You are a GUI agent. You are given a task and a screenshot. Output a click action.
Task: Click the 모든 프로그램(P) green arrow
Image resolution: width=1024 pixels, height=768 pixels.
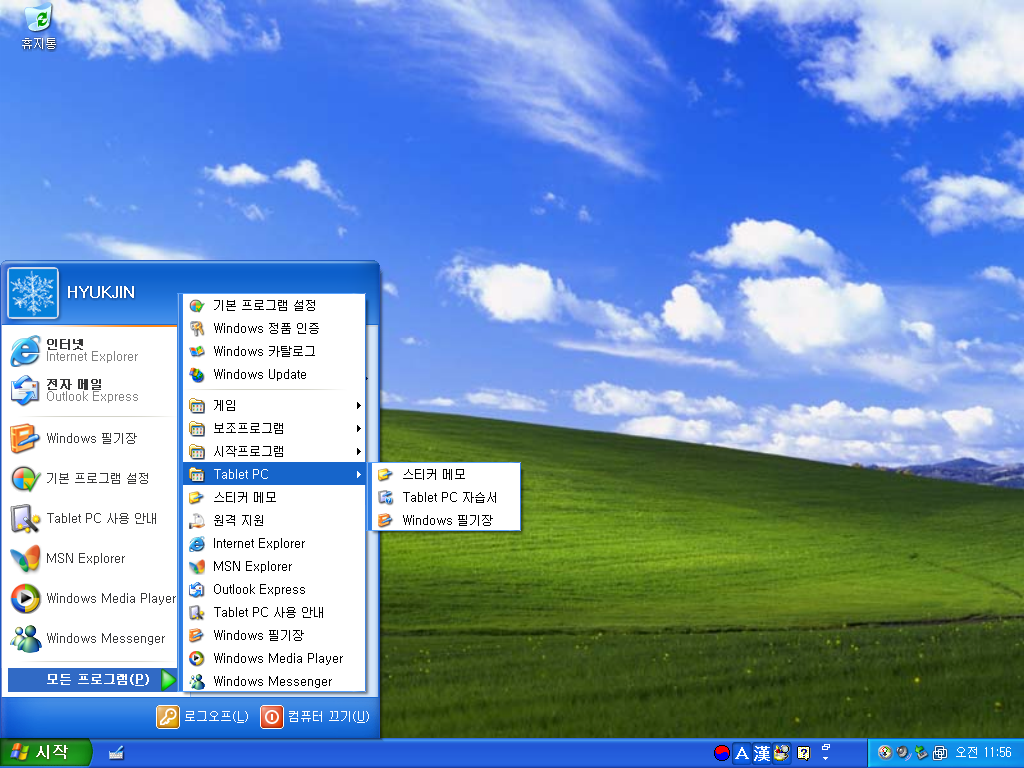pyautogui.click(x=168, y=680)
